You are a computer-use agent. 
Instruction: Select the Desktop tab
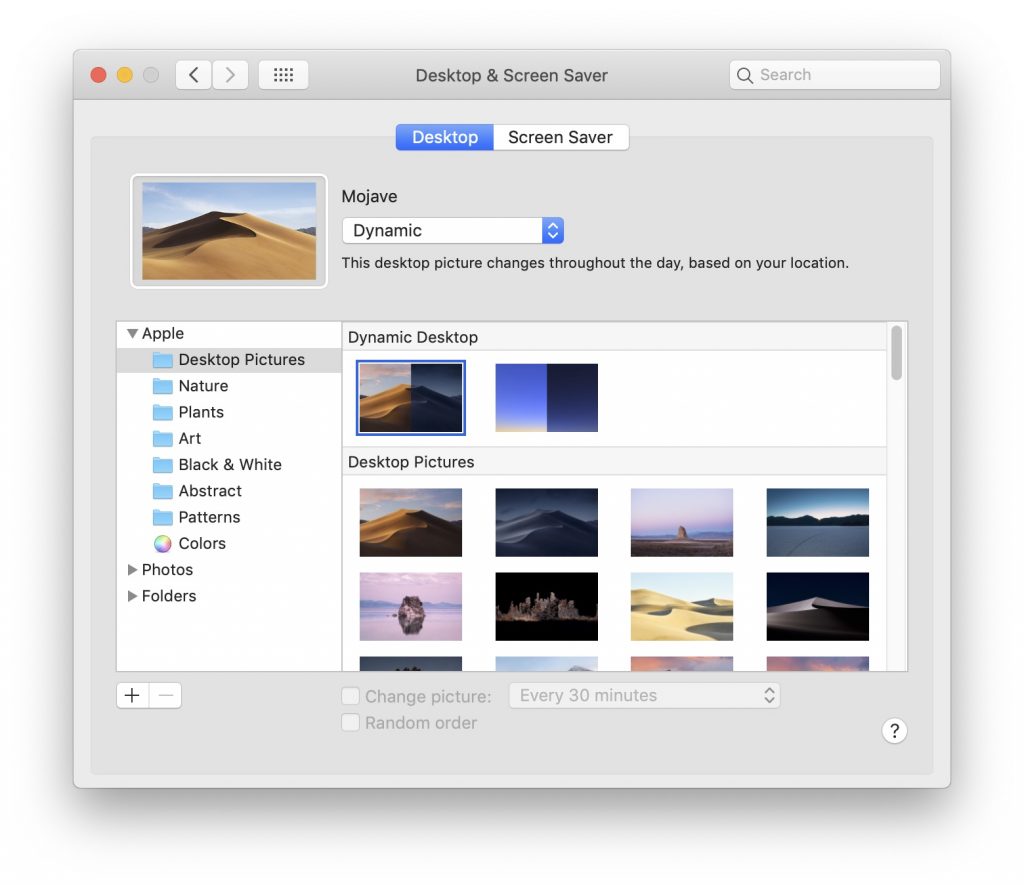444,137
